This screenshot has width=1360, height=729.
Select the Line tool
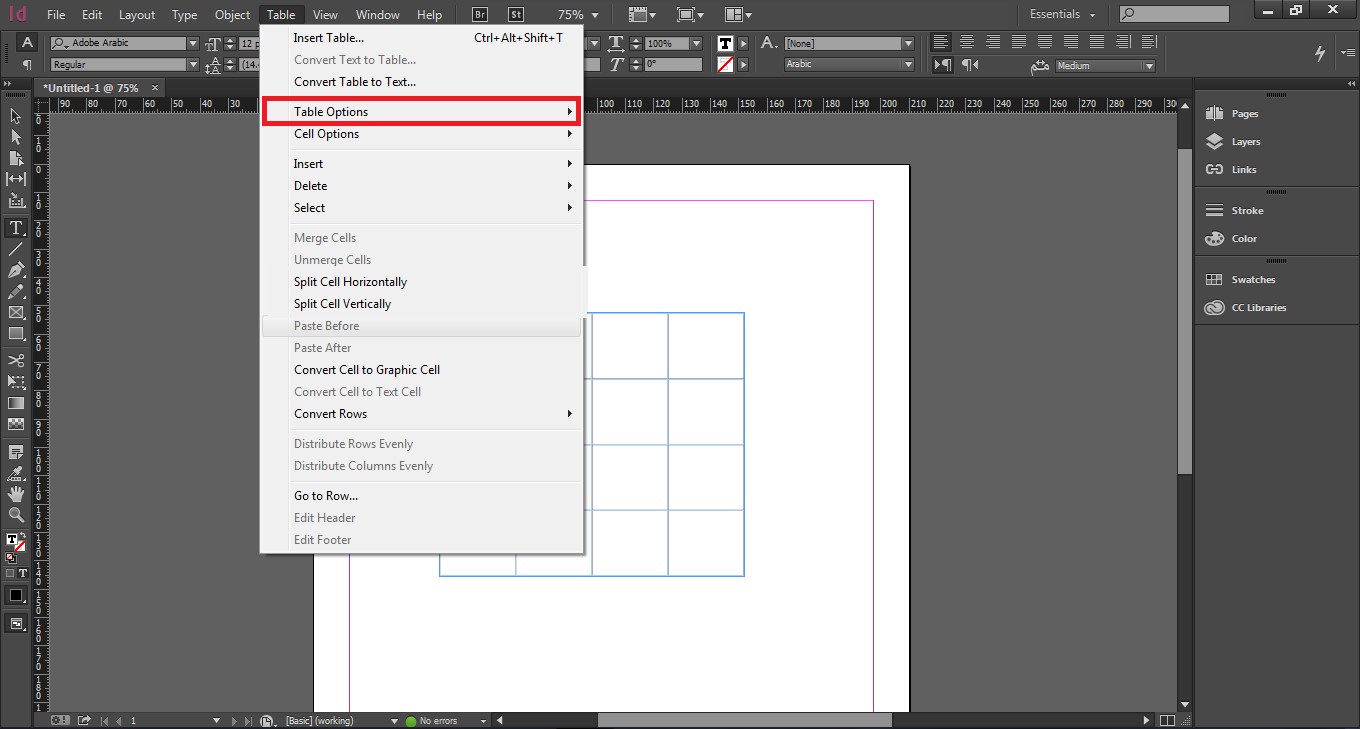15,249
